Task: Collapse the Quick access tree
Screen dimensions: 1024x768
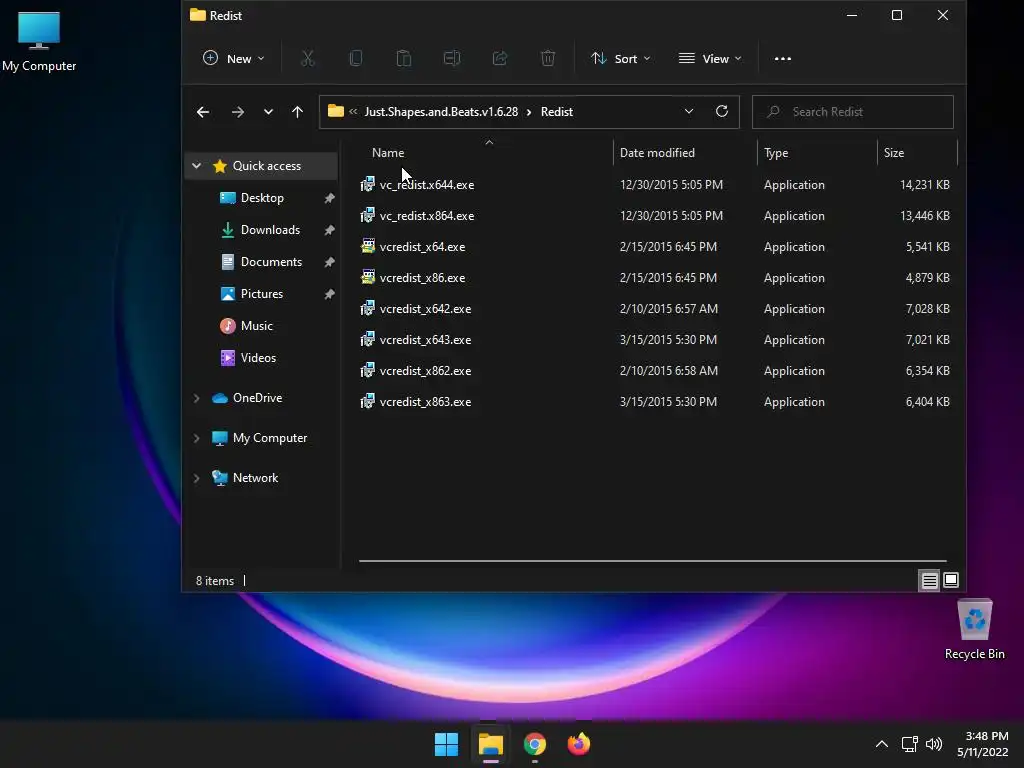Action: [197, 166]
